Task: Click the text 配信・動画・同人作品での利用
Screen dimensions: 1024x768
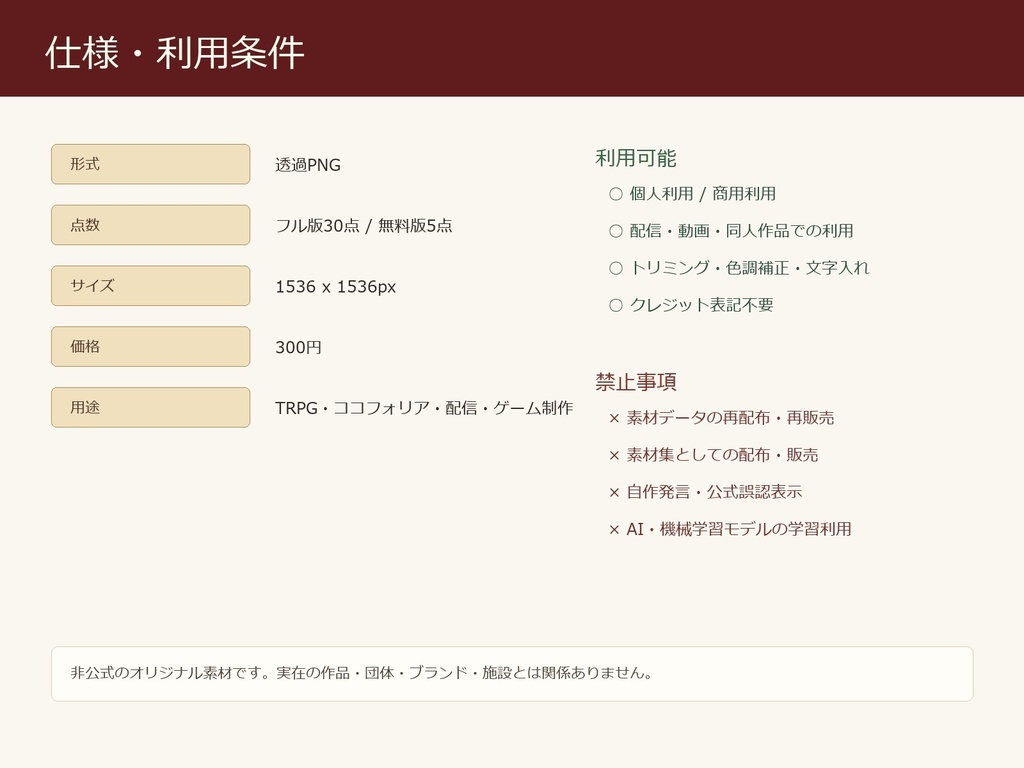Action: click(x=741, y=231)
